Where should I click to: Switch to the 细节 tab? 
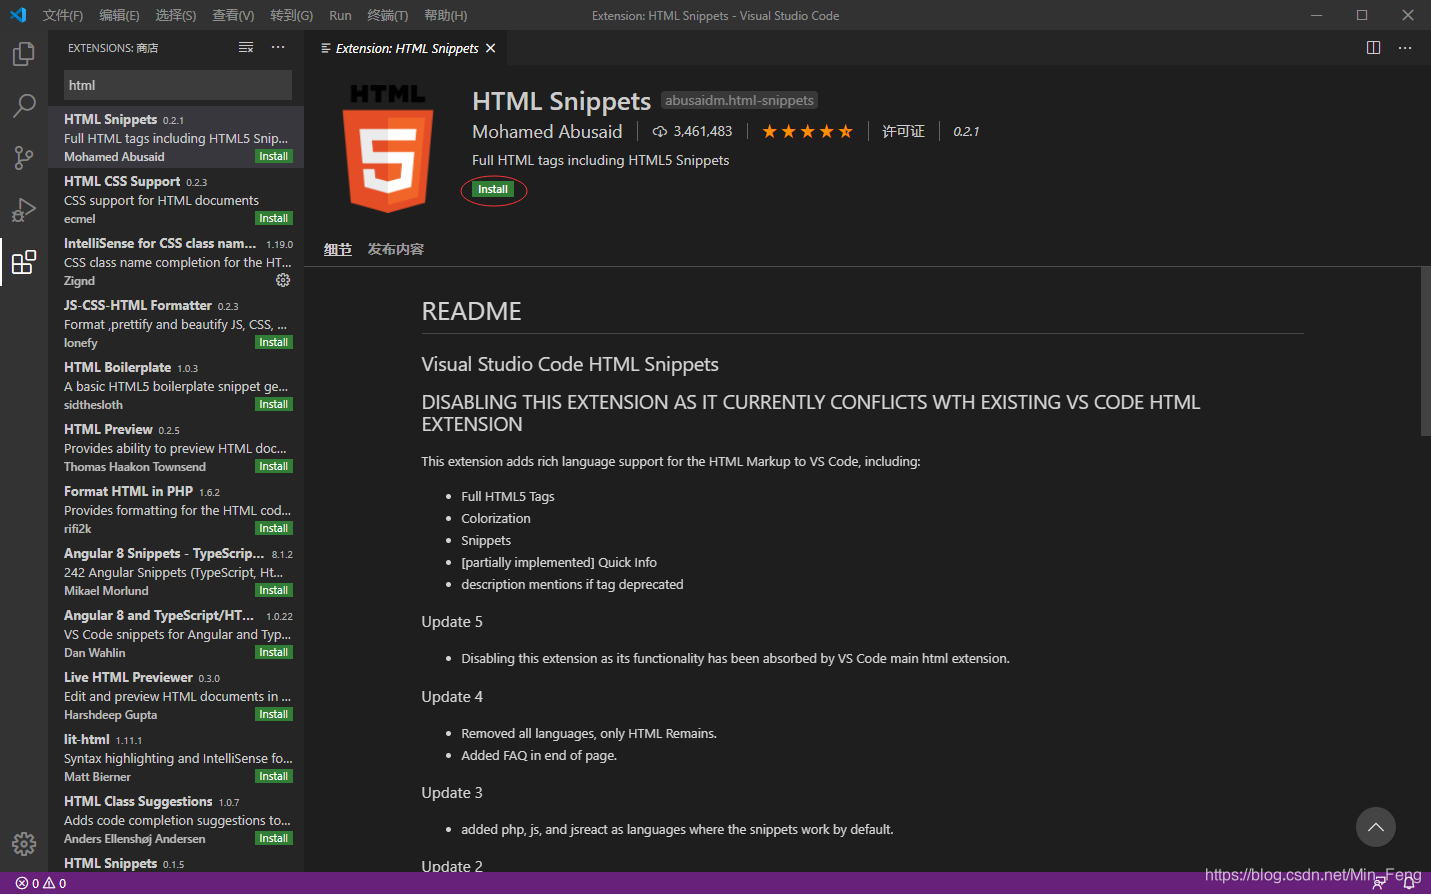338,249
